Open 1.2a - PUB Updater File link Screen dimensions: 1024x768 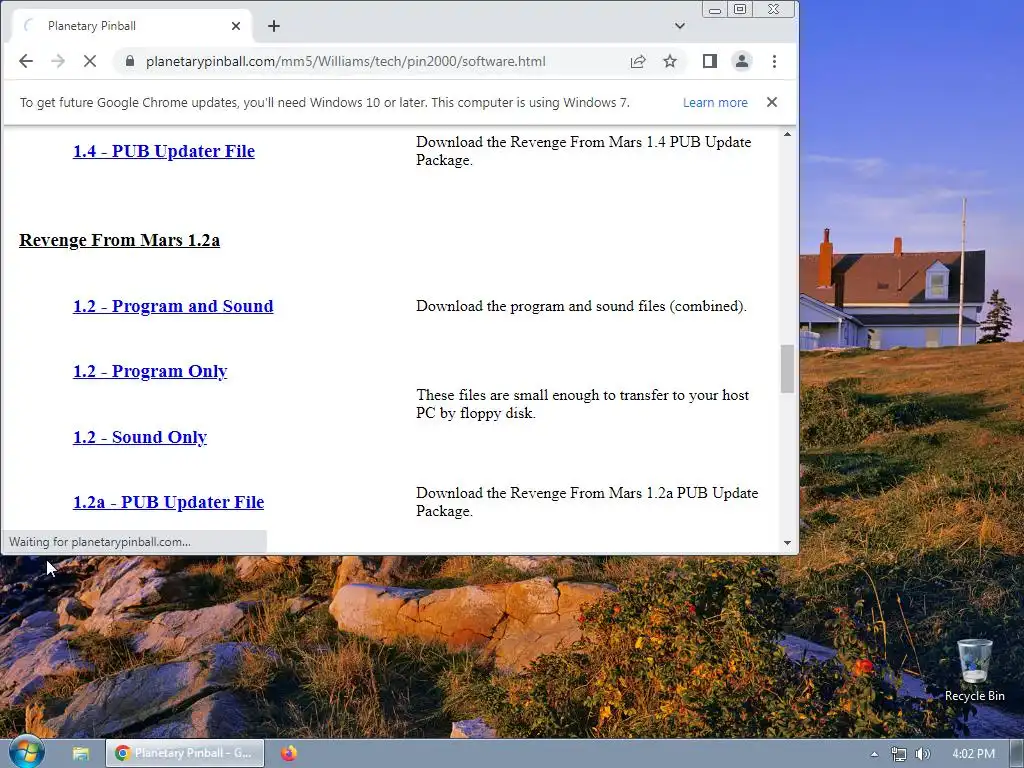tap(168, 502)
